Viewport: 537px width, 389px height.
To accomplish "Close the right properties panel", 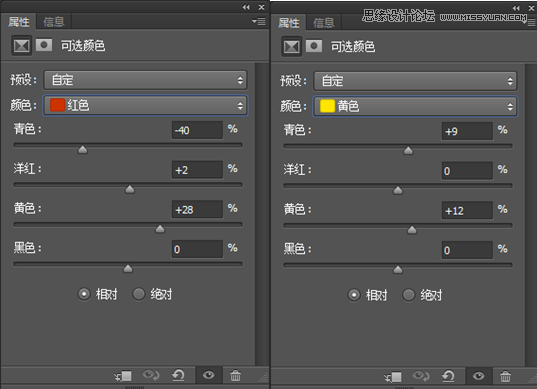I will [x=532, y=8].
